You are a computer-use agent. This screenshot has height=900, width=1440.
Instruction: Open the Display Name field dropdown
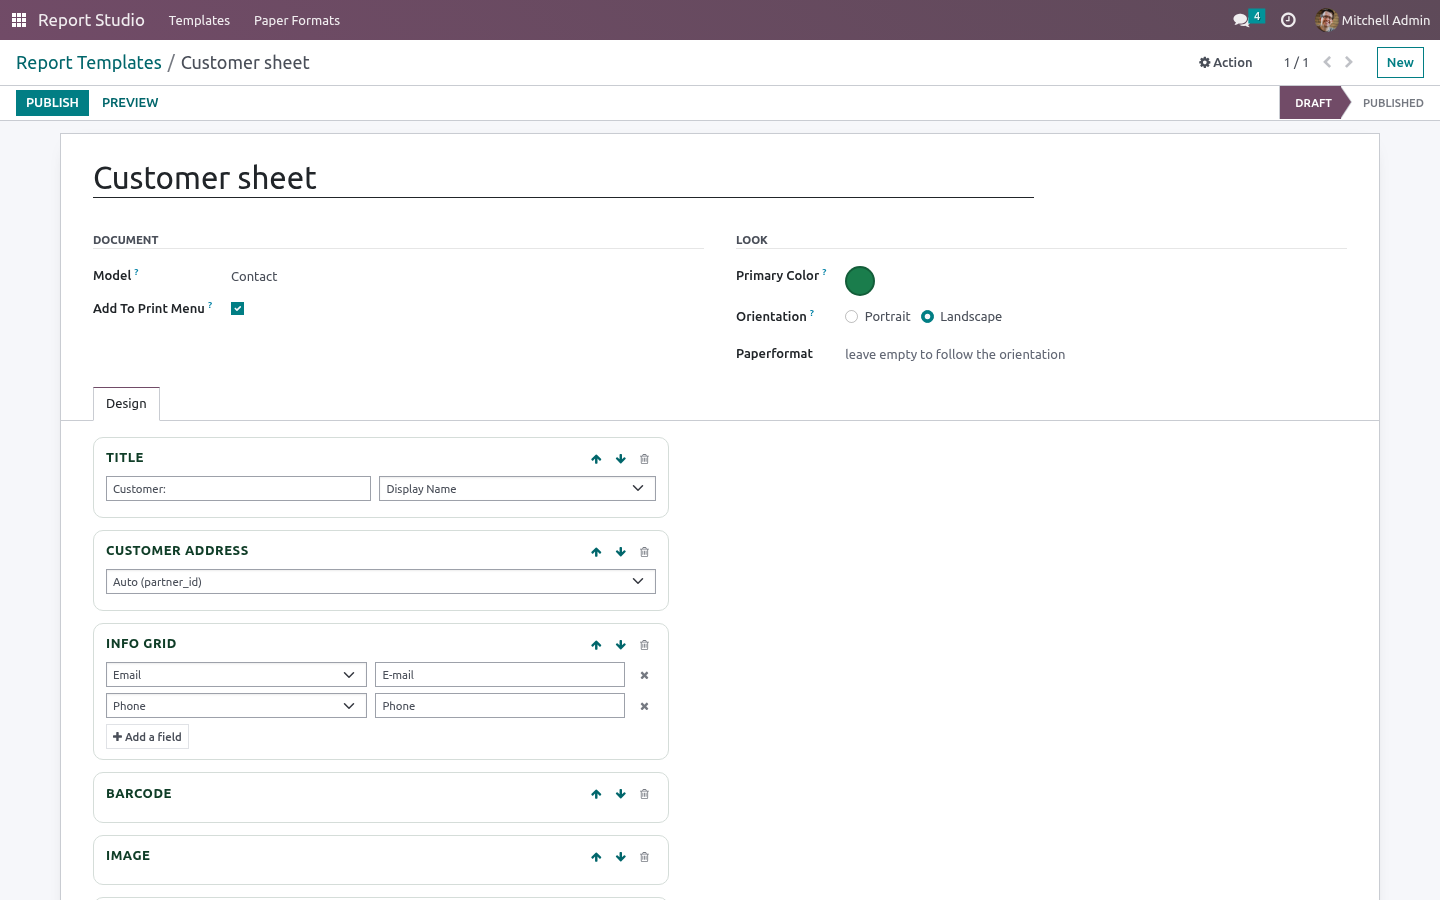pyautogui.click(x=517, y=489)
